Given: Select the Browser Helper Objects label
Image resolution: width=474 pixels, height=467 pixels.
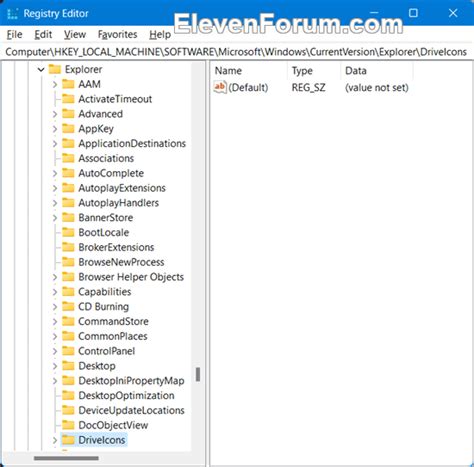Looking at the screenshot, I should [131, 277].
